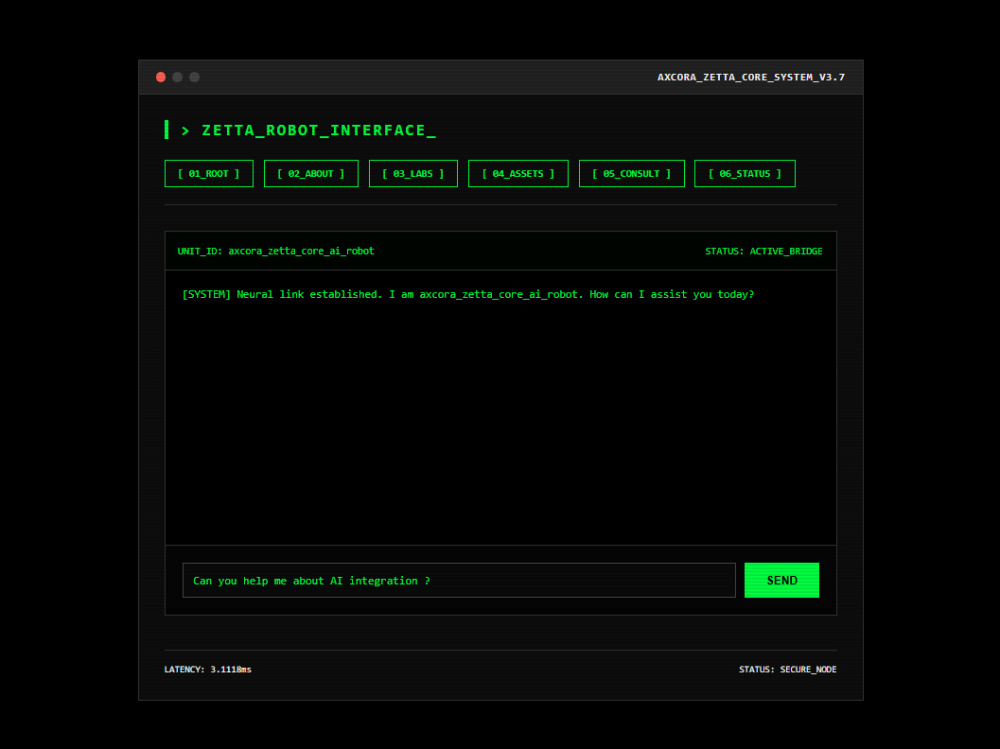This screenshot has height=749, width=1000.
Task: Click the LATENCY: 3.1118ms footer readout
Action: tap(208, 669)
